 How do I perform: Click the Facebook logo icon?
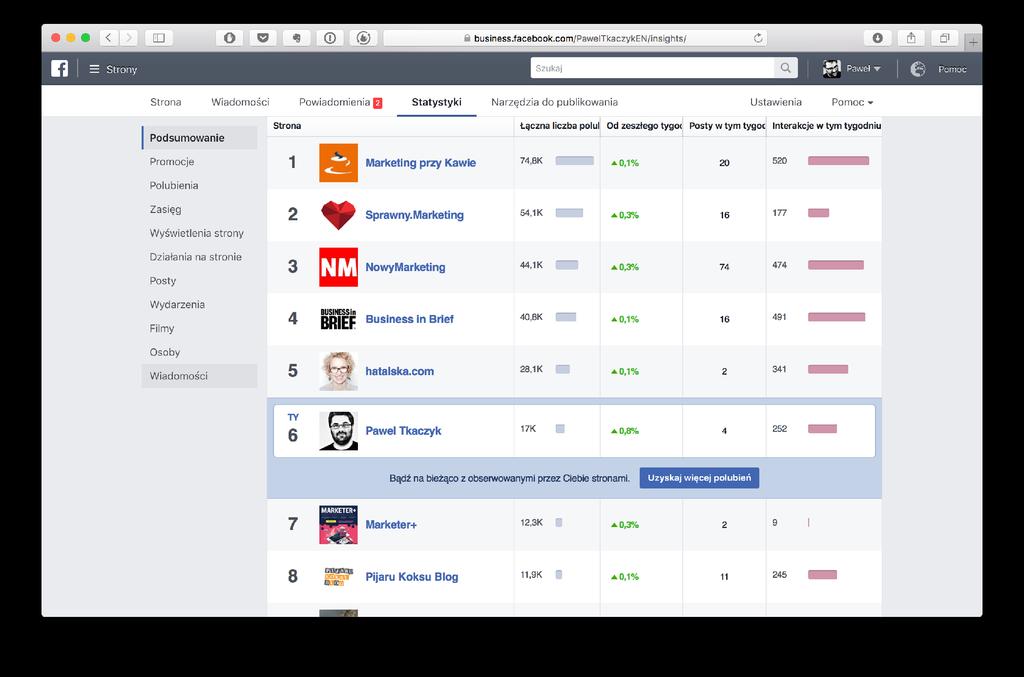[59, 69]
